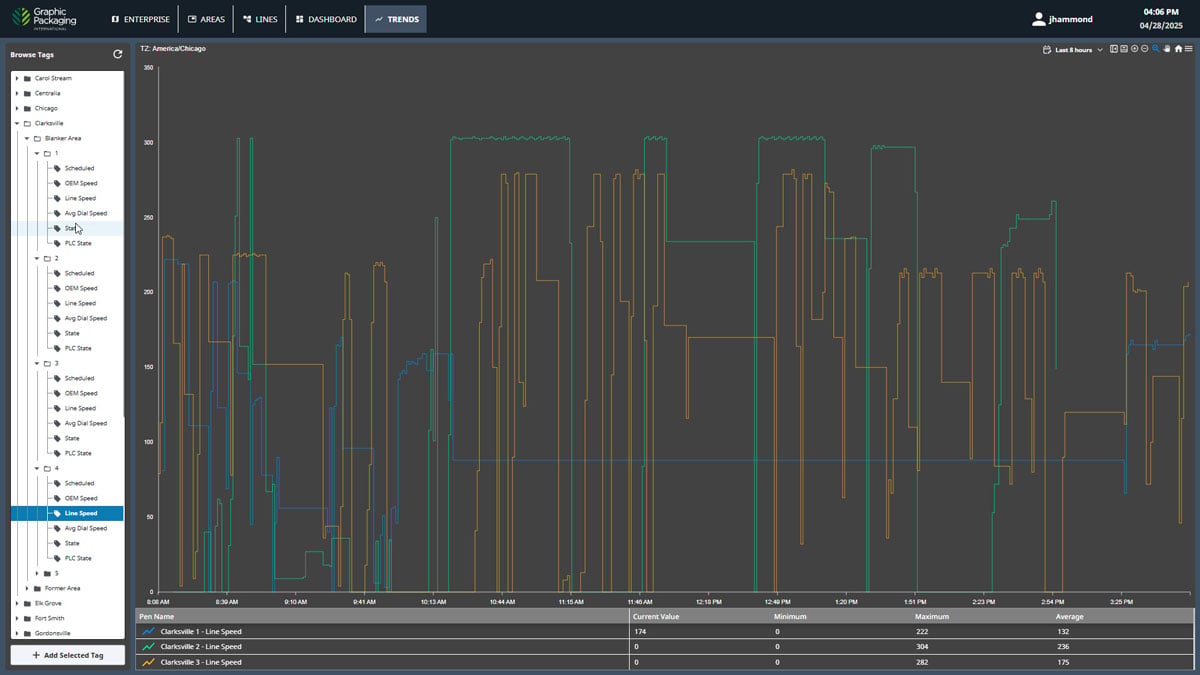The height and width of the screenshot is (675, 1200).
Task: Click the Chicago folder icon
Action: click(27, 108)
